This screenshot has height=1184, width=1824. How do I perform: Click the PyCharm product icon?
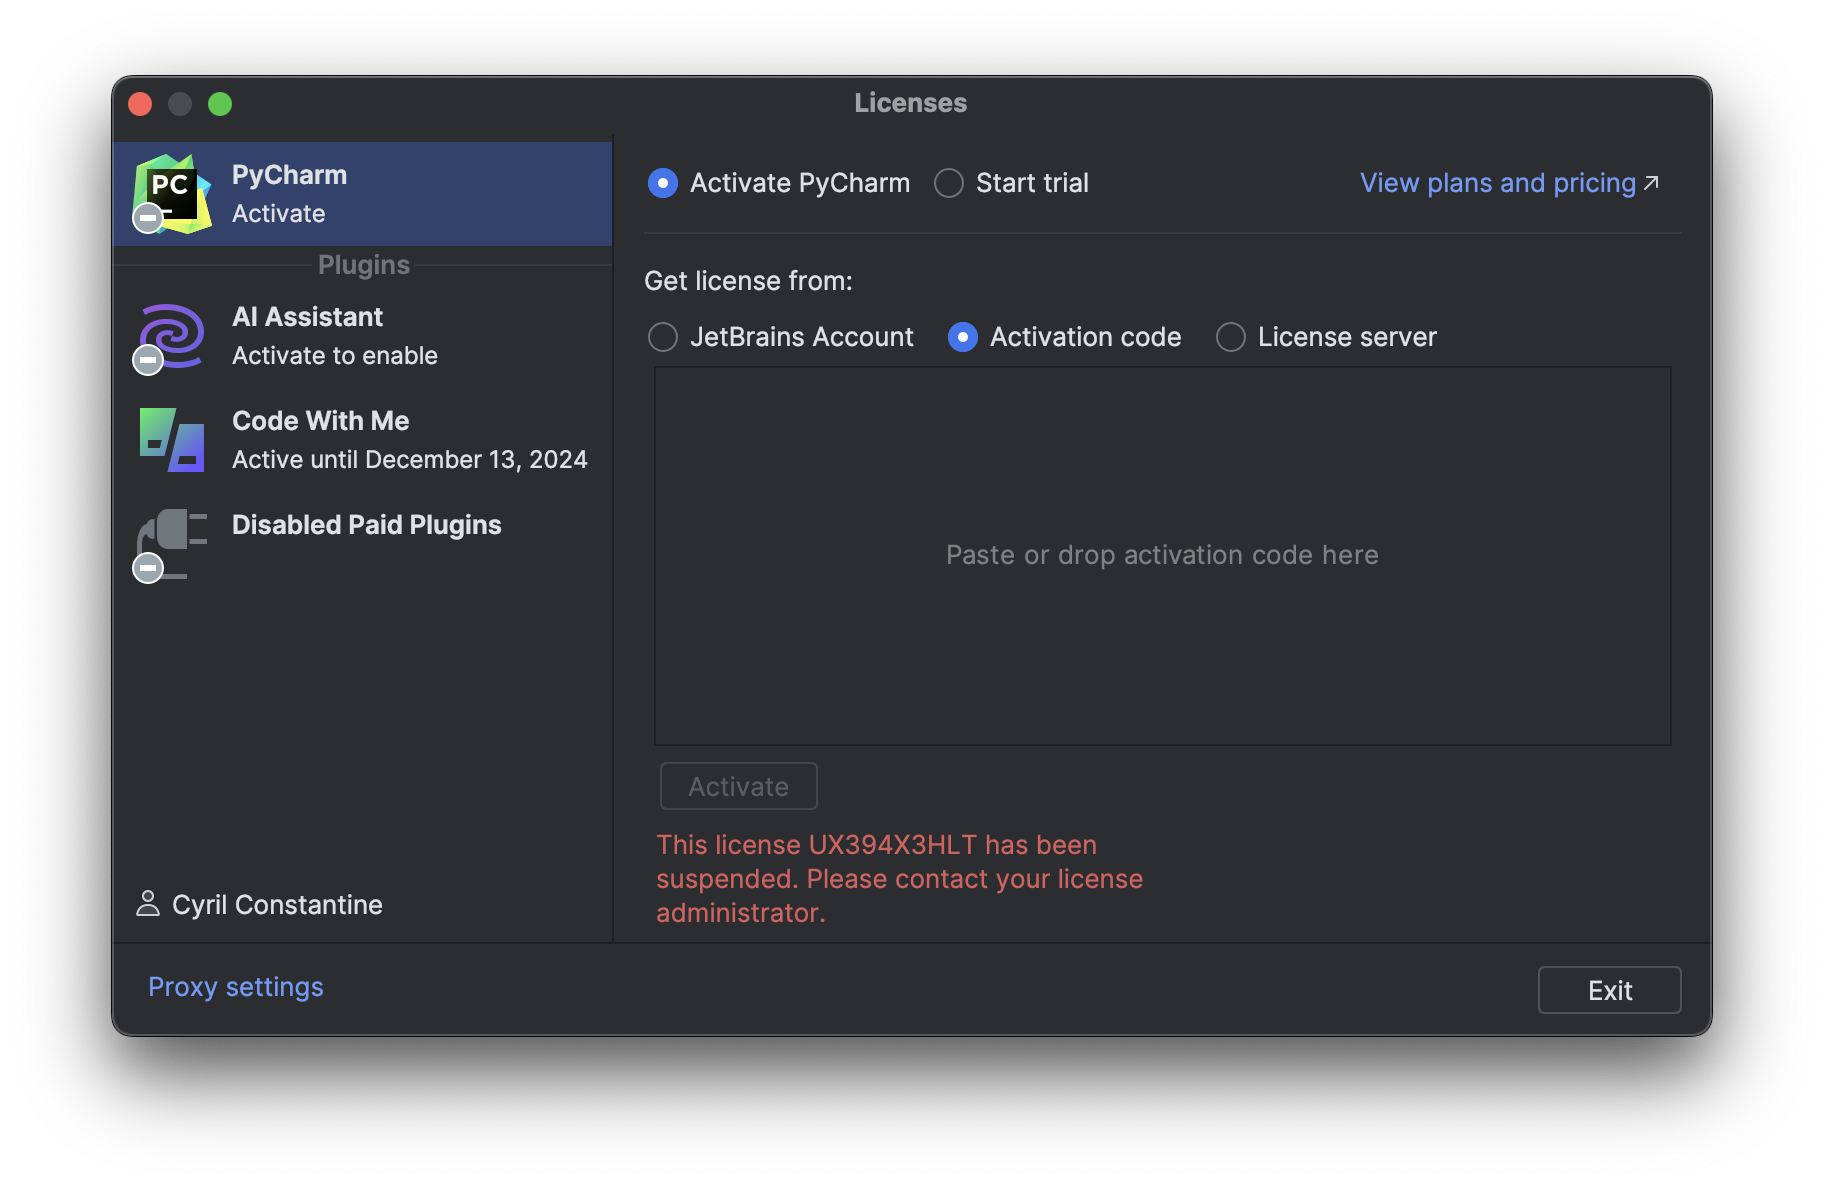172,193
